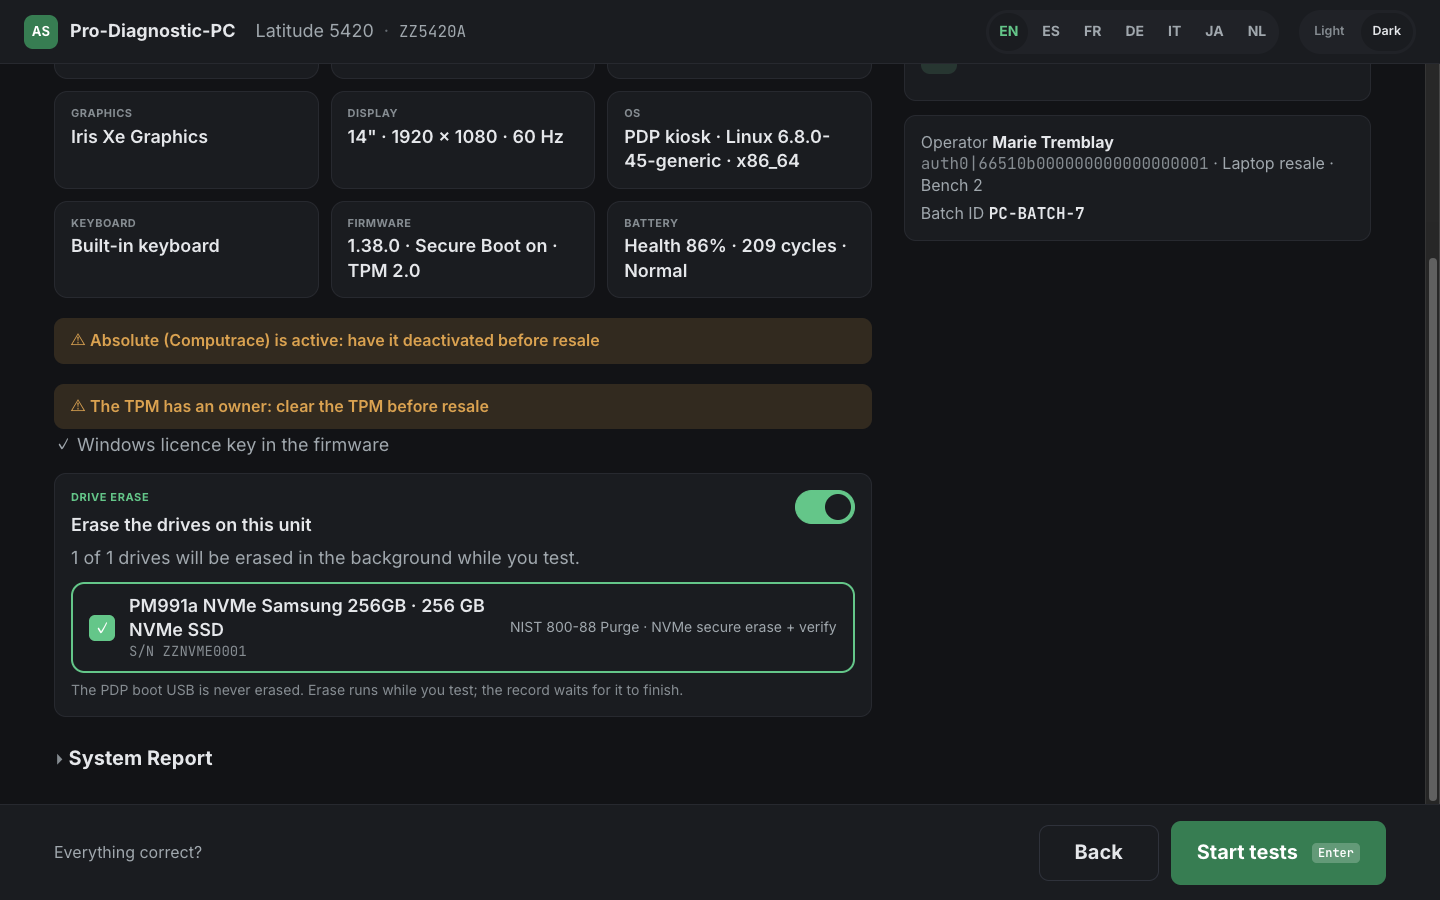This screenshot has width=1440, height=900.
Task: Select the OS PDP kiosk card
Action: [739, 140]
